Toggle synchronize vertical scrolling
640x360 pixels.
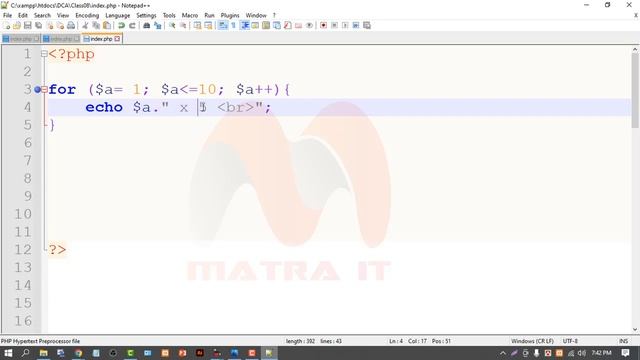(198, 25)
